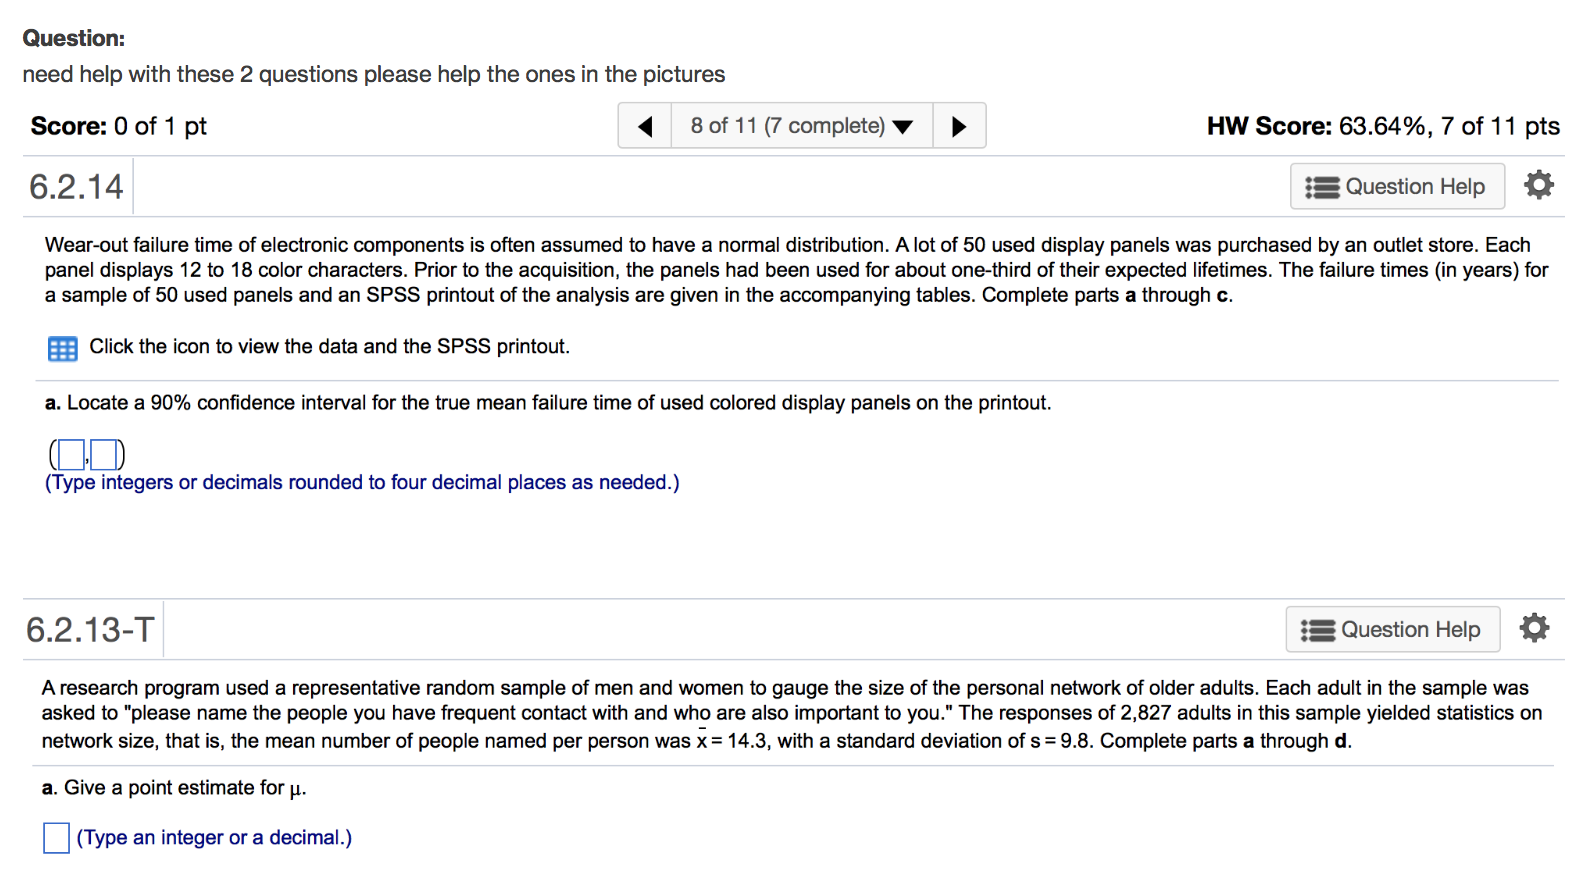Viewport: 1588px width, 894px height.
Task: Click the data table icon to view SPSS printout
Action: [x=62, y=347]
